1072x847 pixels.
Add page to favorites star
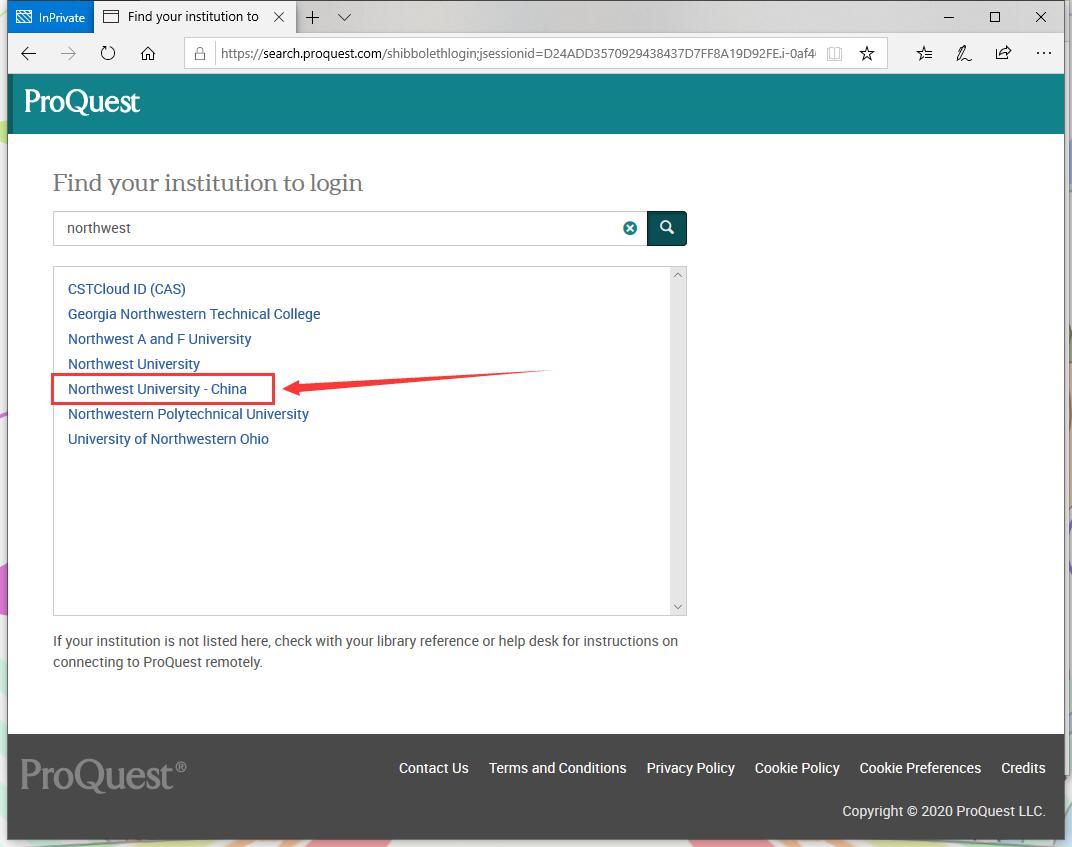pos(867,54)
